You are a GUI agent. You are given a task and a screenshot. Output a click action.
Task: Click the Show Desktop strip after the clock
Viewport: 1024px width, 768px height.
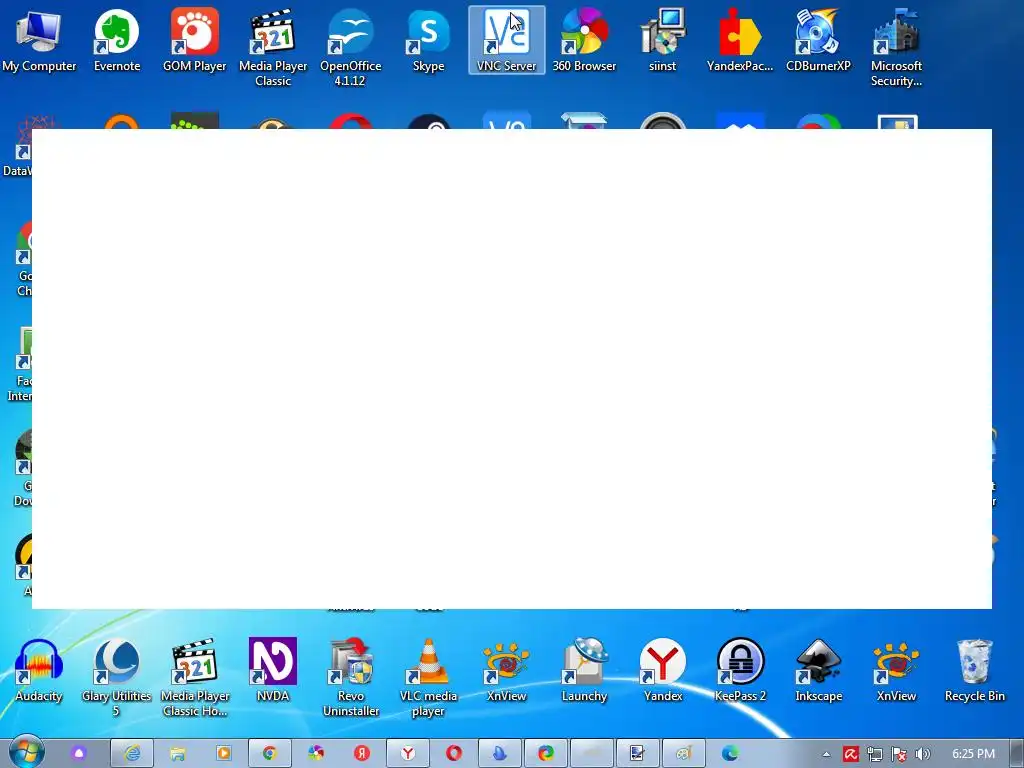1017,754
